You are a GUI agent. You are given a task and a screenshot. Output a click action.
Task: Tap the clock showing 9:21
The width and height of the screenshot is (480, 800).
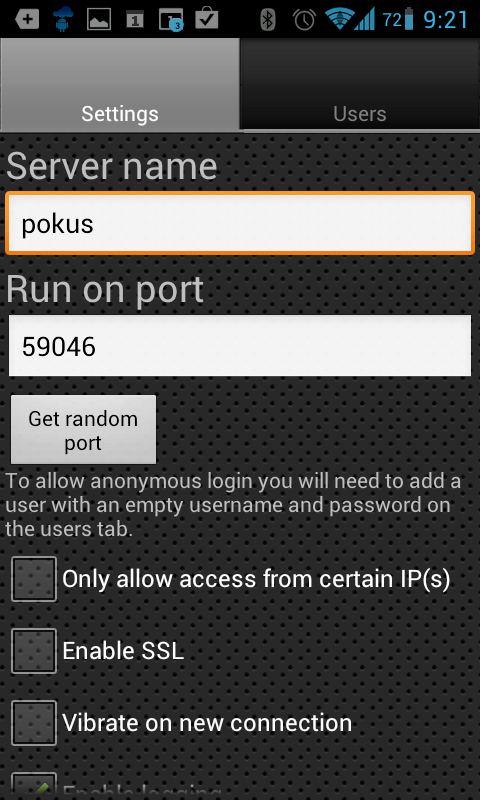(x=445, y=19)
